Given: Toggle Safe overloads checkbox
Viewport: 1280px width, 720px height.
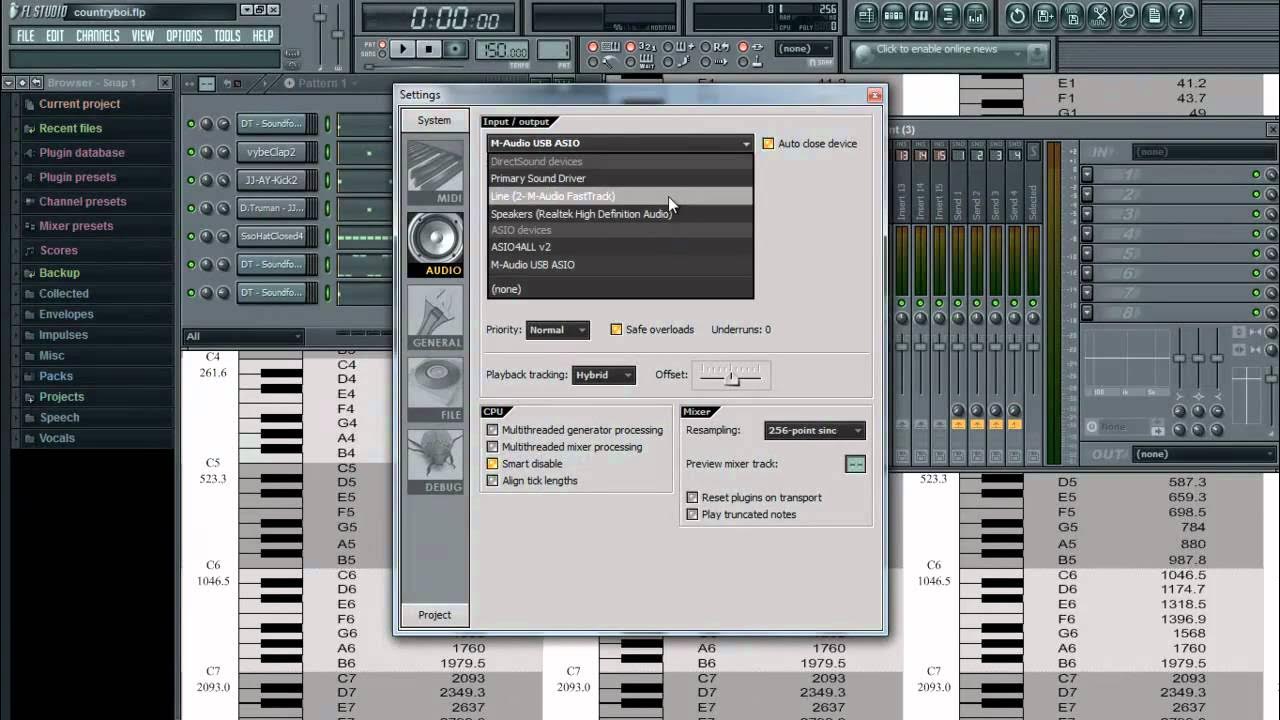Looking at the screenshot, I should 616,329.
